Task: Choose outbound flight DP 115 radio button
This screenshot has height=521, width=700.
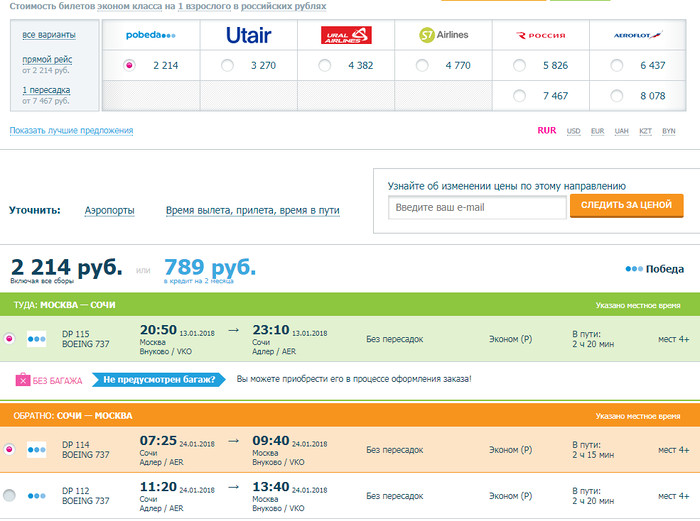Action: coord(9,338)
